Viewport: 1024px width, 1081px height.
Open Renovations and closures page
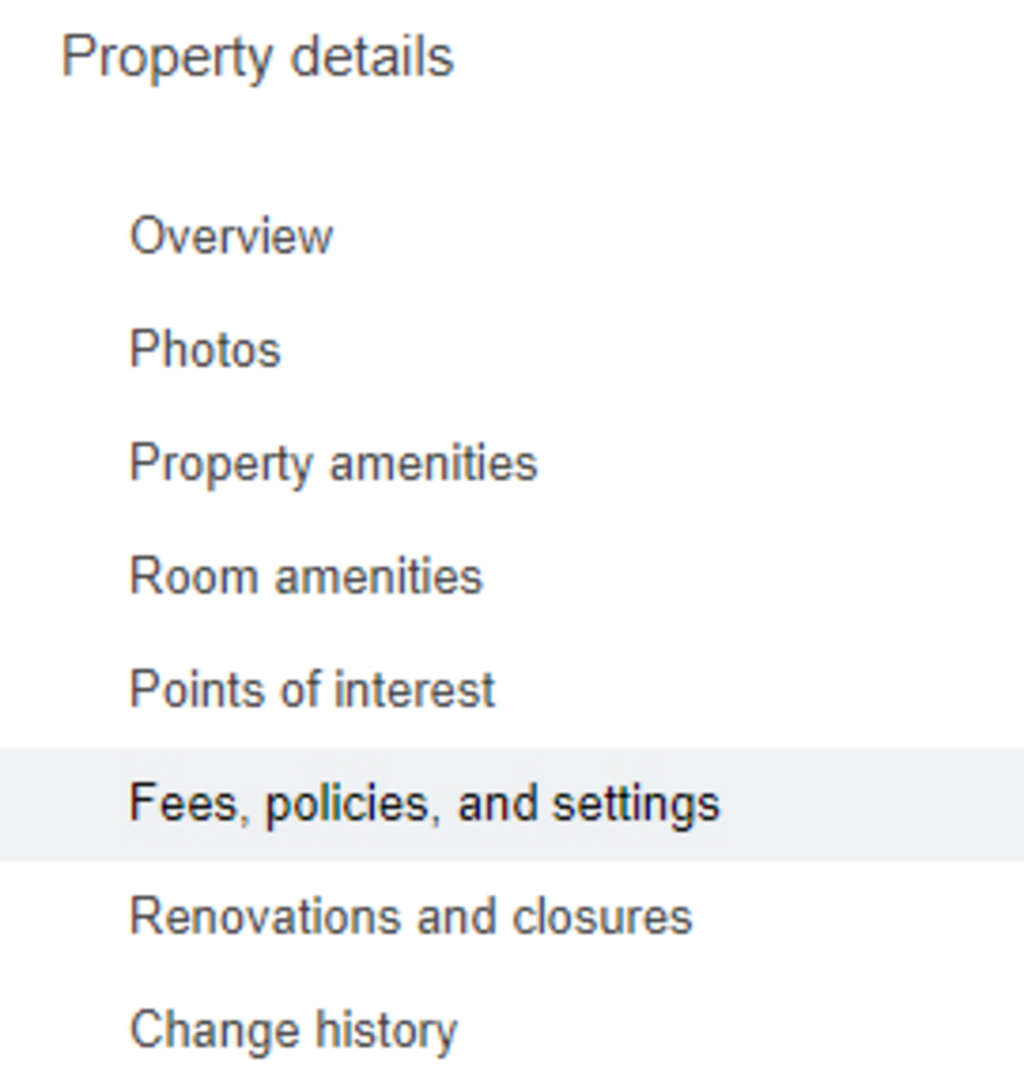(410, 917)
